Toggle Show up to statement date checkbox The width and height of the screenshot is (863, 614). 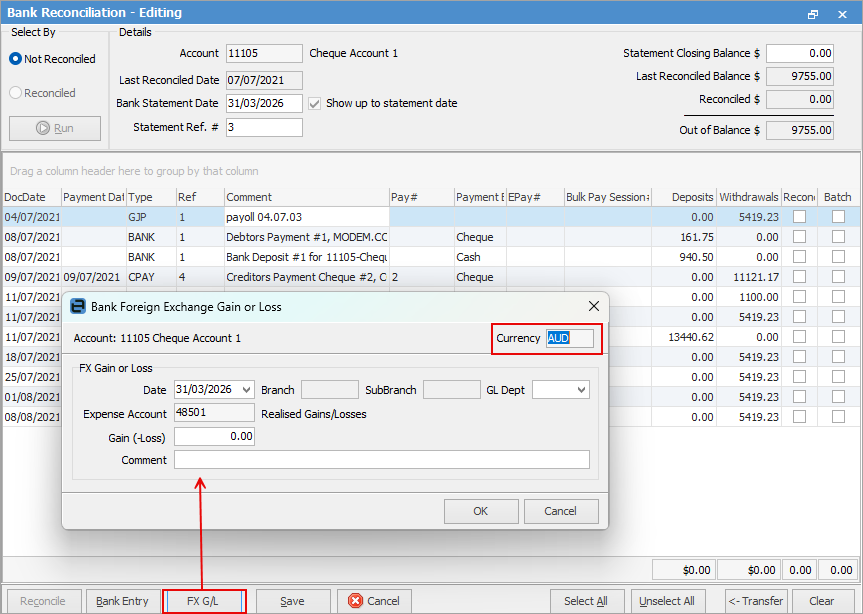point(314,103)
